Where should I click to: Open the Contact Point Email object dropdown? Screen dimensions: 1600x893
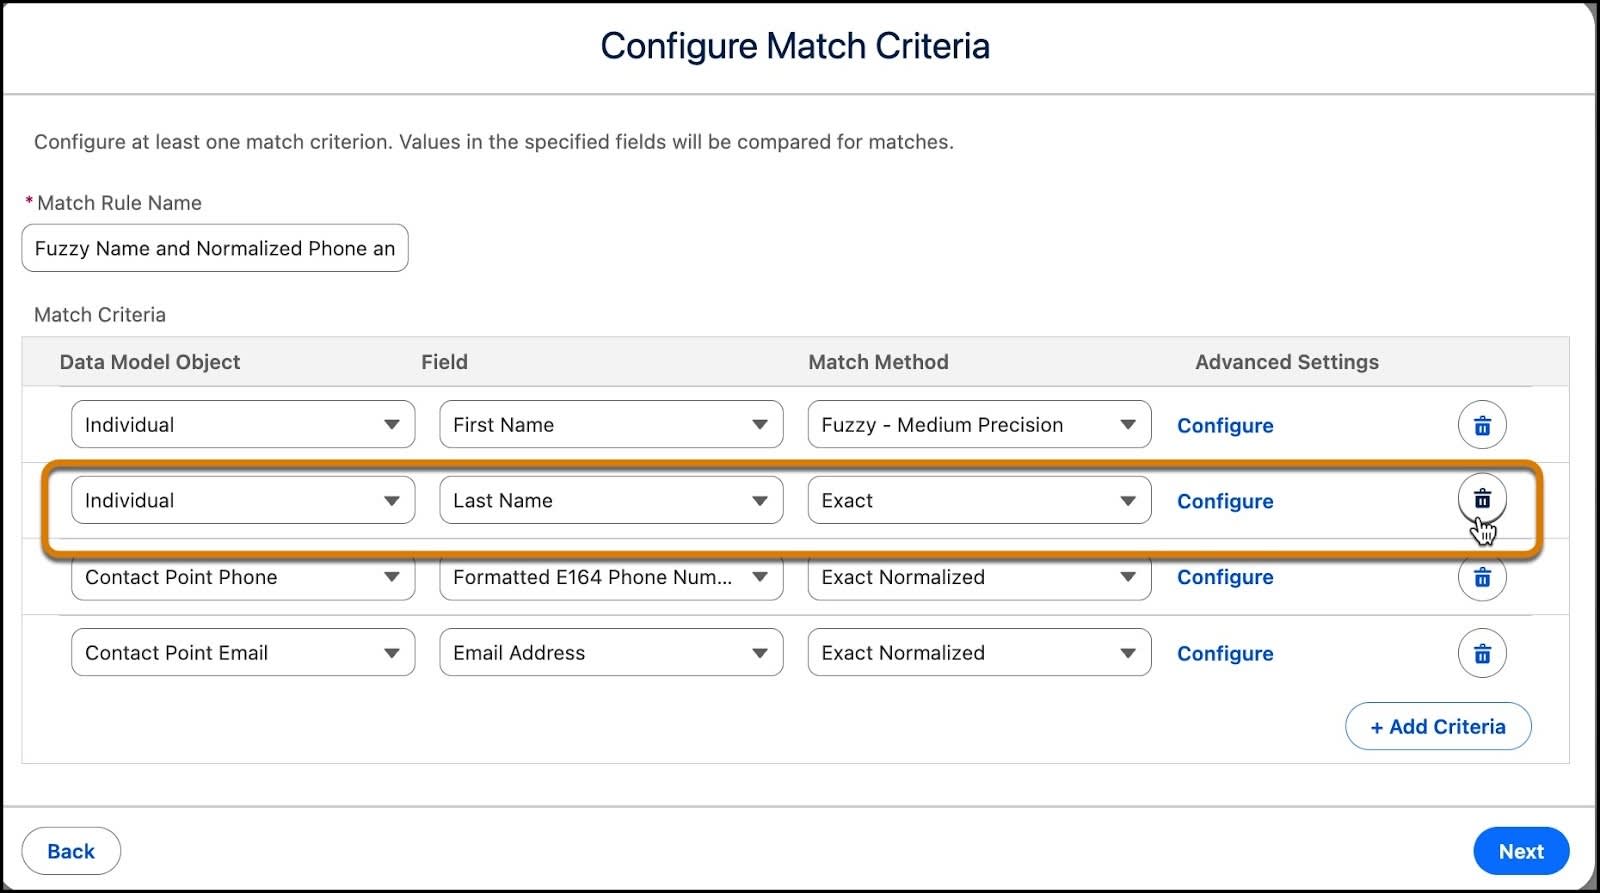pos(242,653)
